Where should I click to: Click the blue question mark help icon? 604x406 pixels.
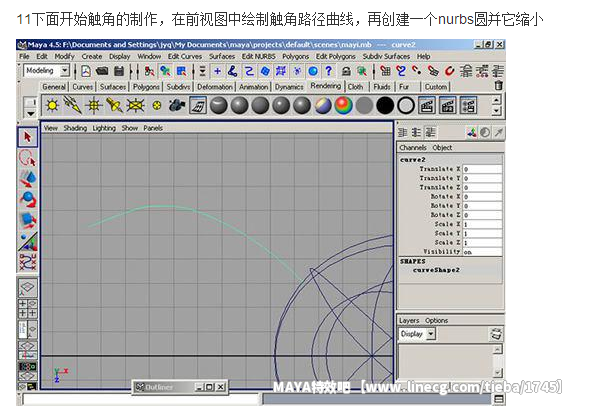tap(328, 71)
